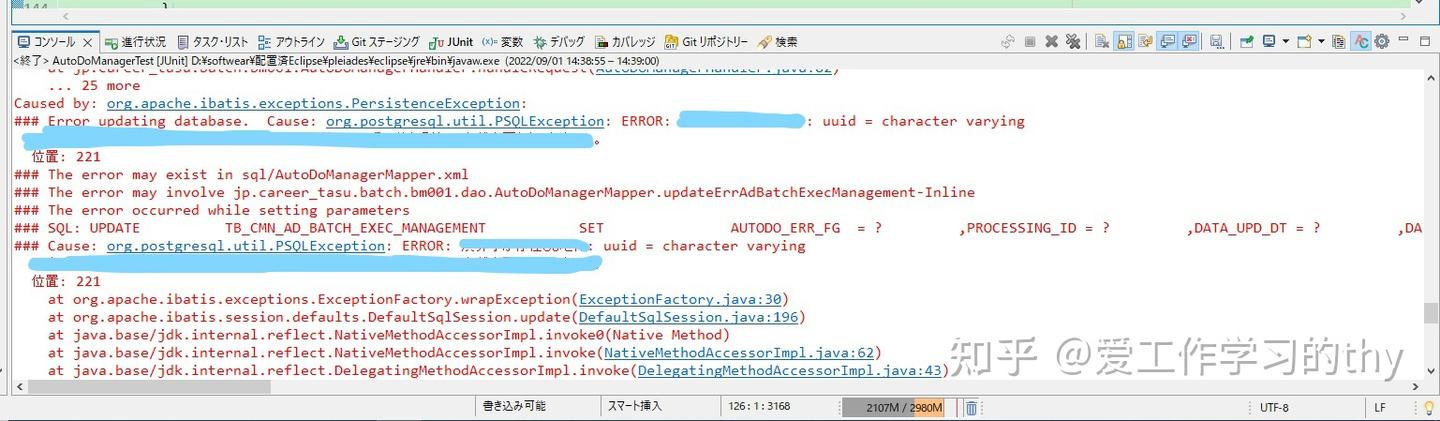Viewport: 1440px width, 421px height.
Task: Click the console horizontal scrollbar right arrow
Action: pos(1414,386)
